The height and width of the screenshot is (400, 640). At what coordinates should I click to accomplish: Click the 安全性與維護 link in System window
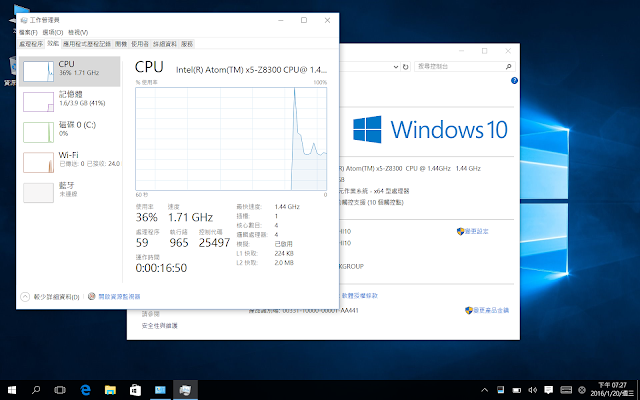click(x=160, y=326)
